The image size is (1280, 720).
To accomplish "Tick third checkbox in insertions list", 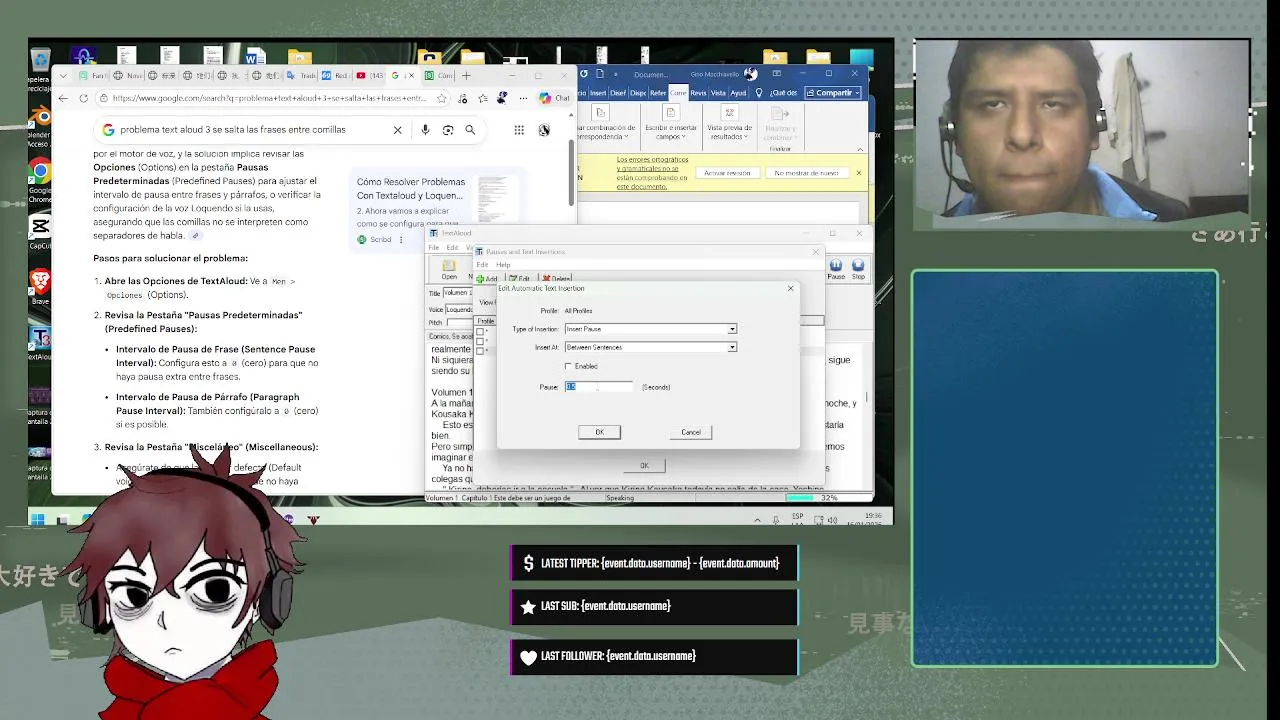I will [x=480, y=350].
